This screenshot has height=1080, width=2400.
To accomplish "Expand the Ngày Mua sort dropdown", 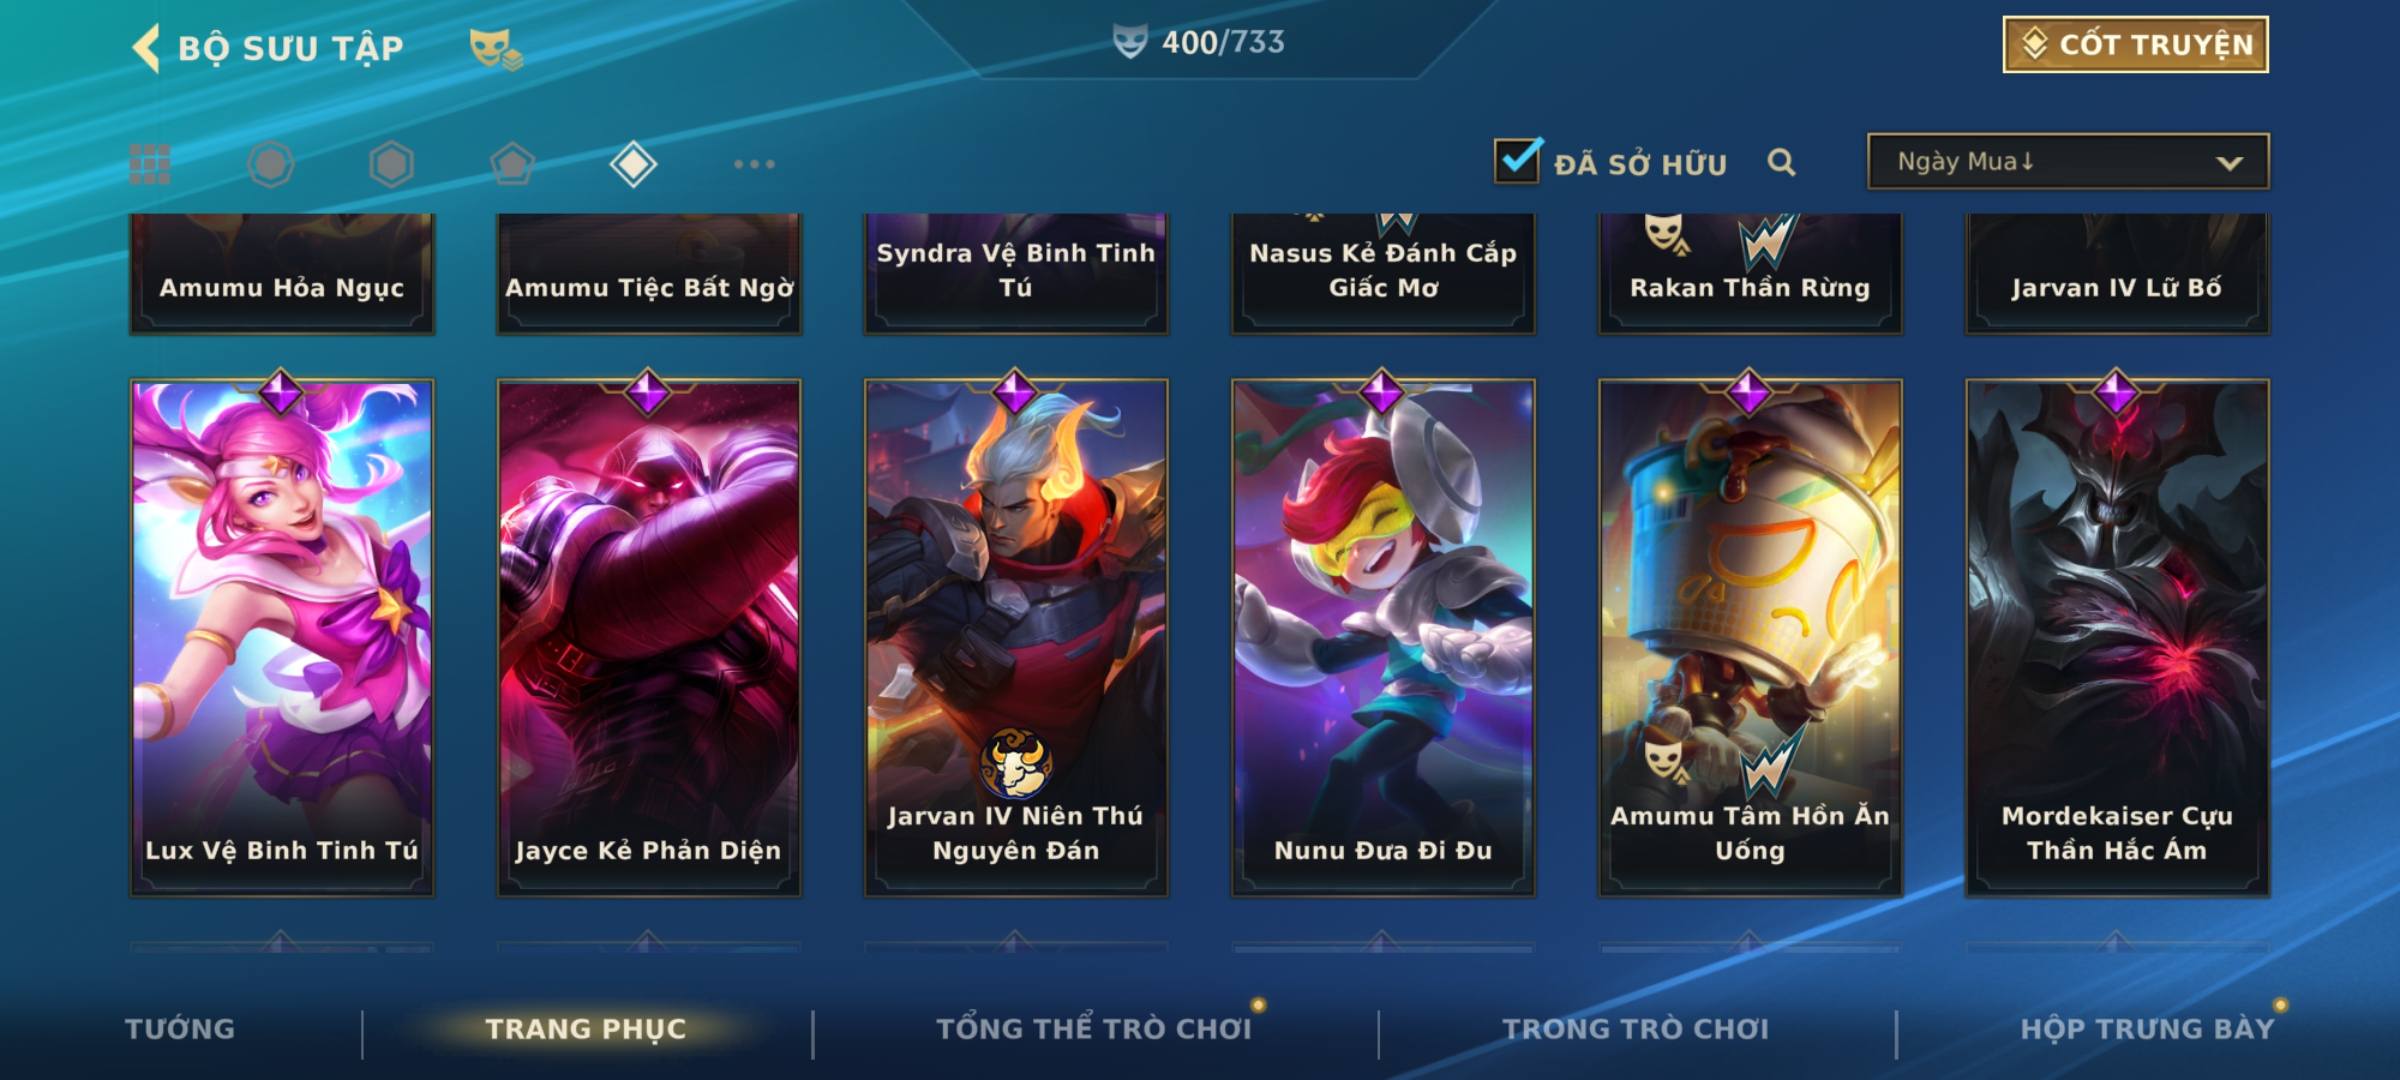I will tap(2068, 161).
